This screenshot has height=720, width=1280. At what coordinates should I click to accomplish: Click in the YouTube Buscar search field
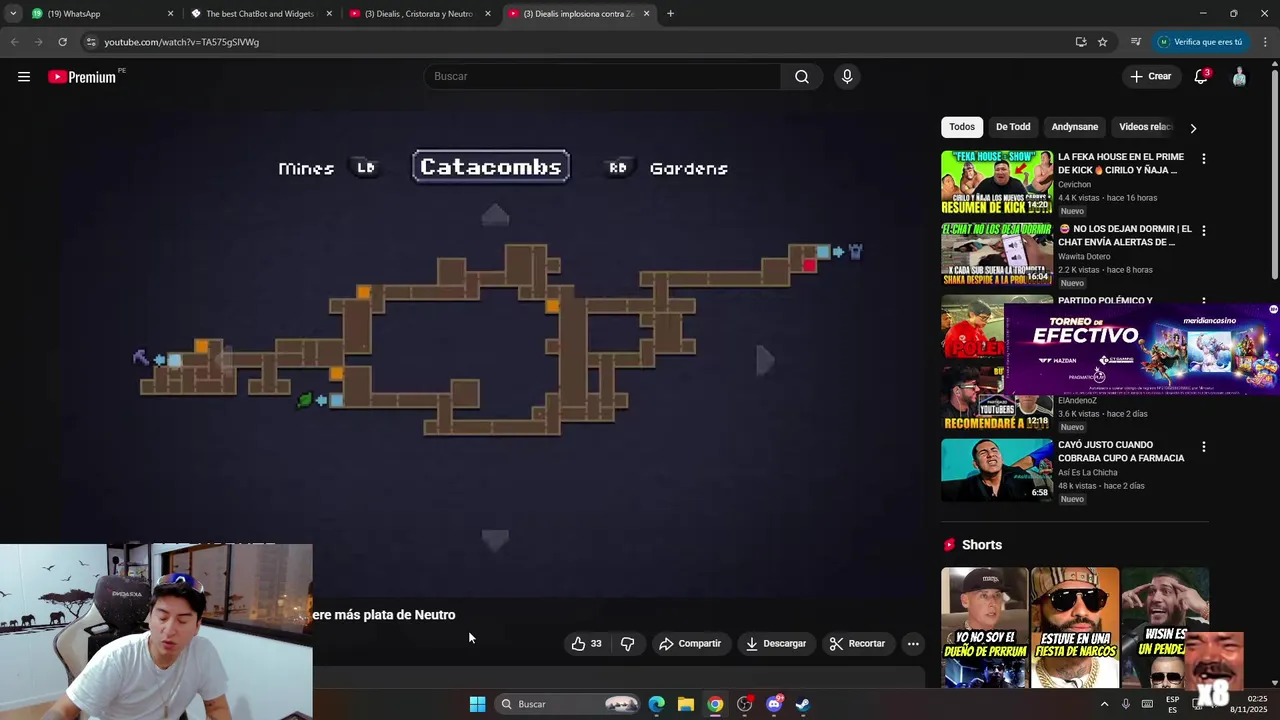tap(604, 77)
